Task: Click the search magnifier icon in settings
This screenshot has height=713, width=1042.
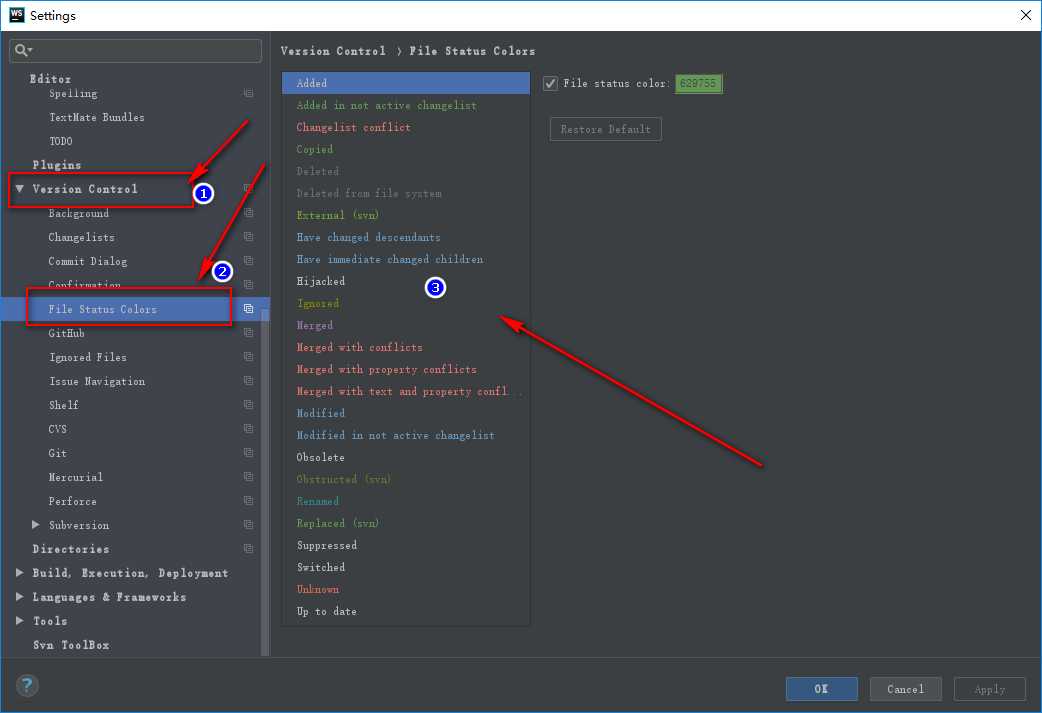Action: click(x=20, y=50)
